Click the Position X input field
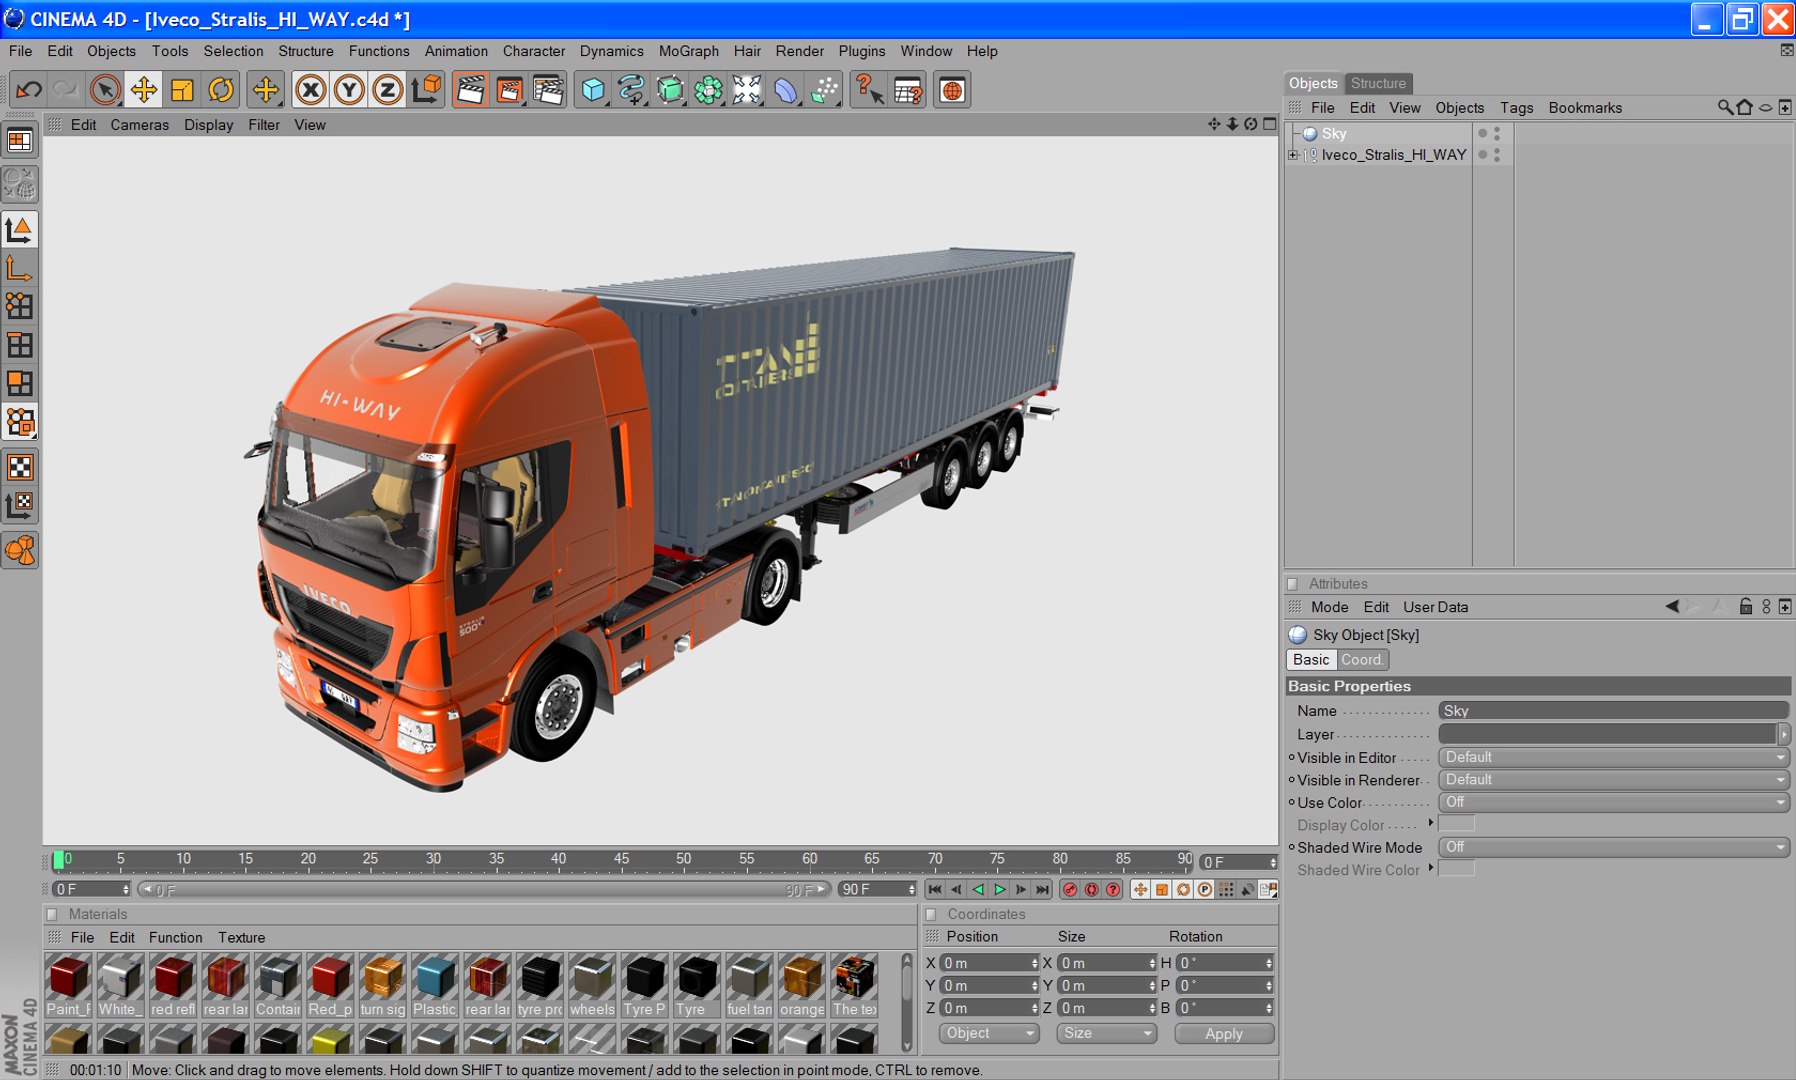This screenshot has width=1796, height=1080. 989,963
